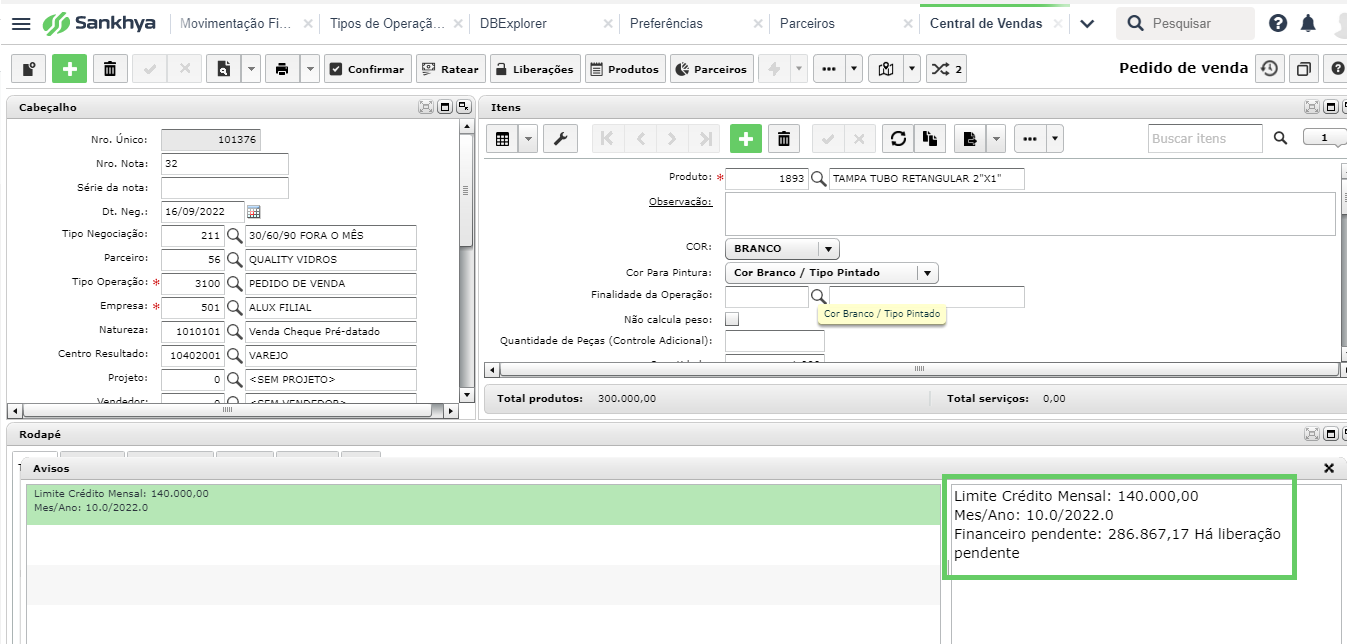Close the Avisos panel
The image size is (1347, 644).
click(x=1329, y=468)
